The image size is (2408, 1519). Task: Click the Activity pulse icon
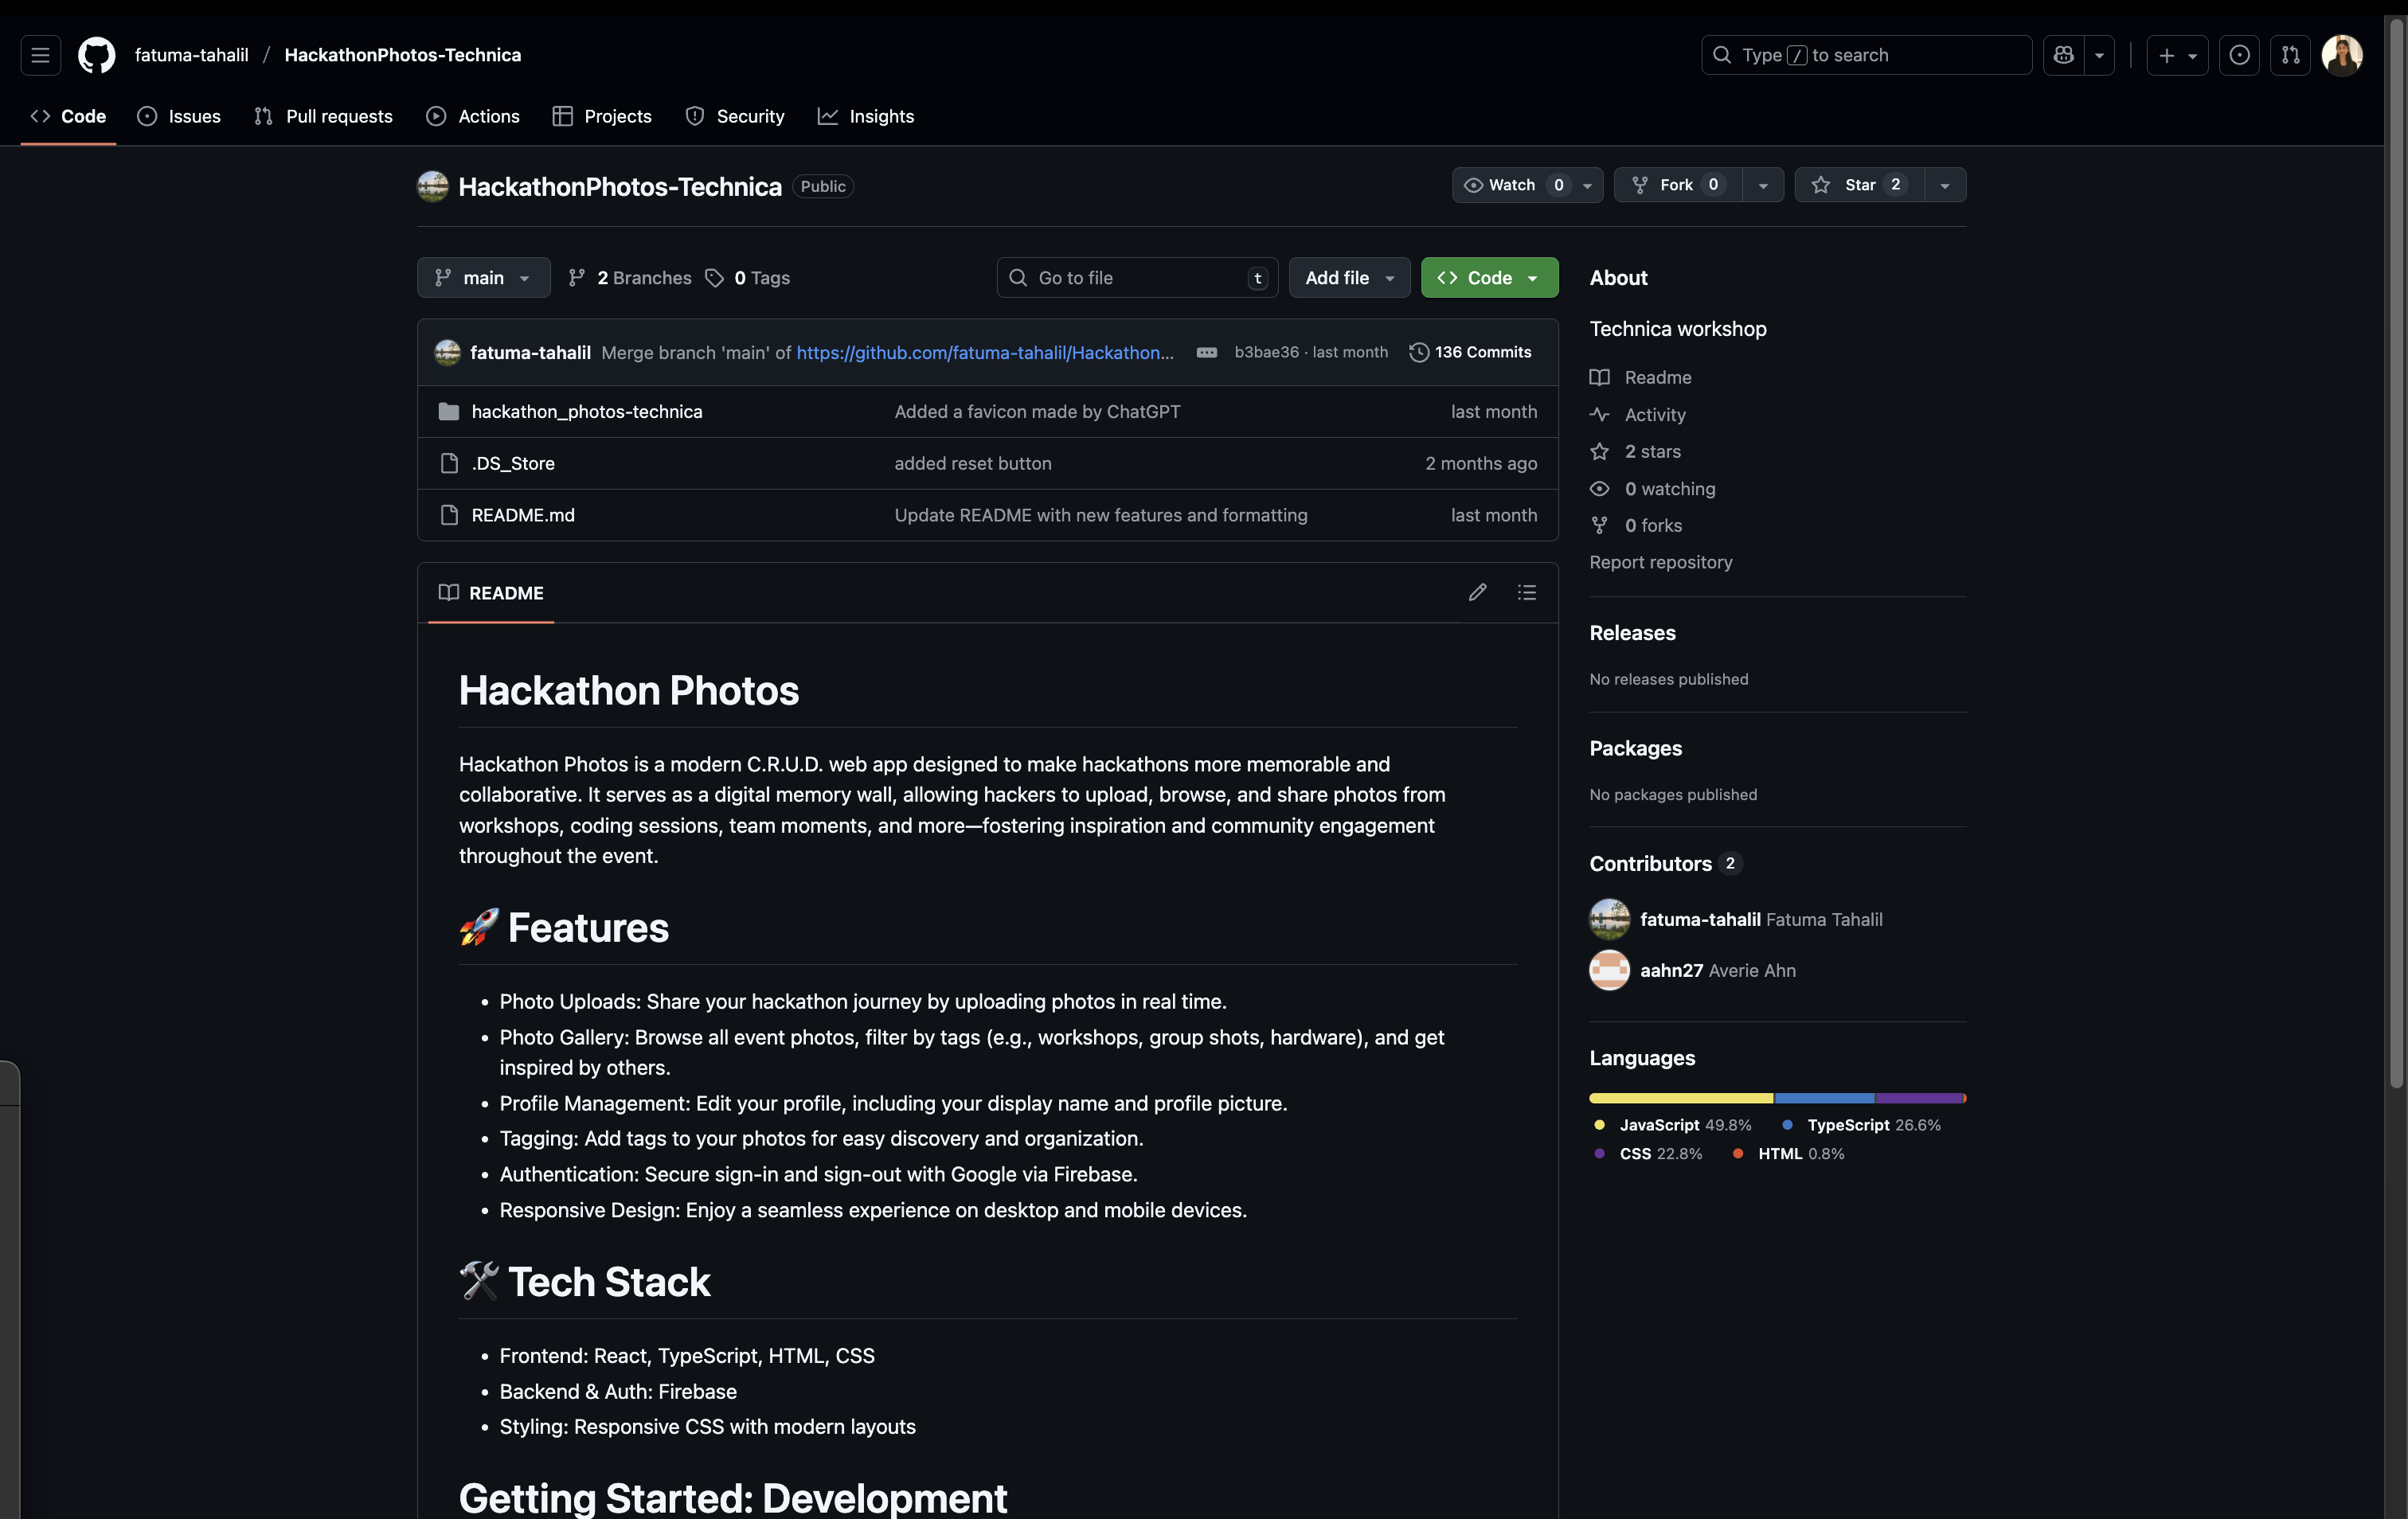(1600, 415)
